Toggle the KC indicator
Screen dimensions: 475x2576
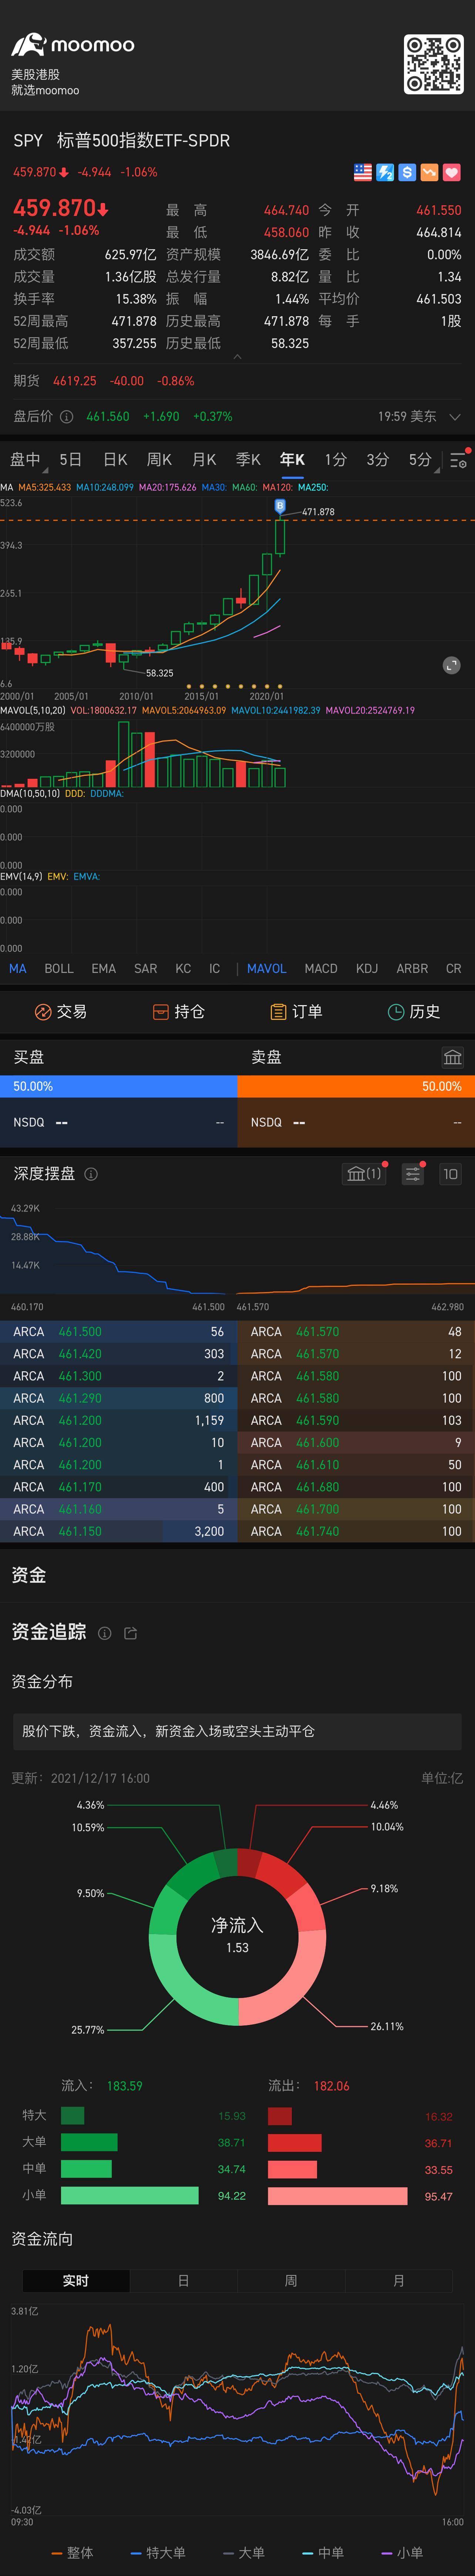tap(183, 969)
